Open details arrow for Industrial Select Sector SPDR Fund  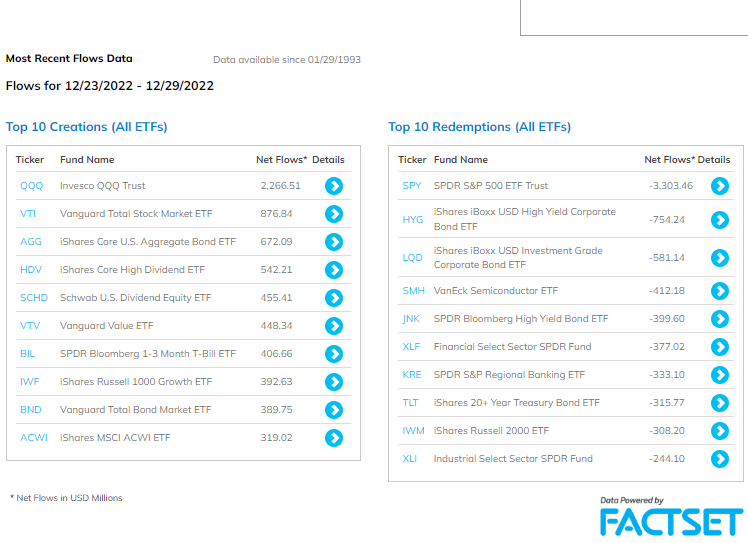click(720, 459)
